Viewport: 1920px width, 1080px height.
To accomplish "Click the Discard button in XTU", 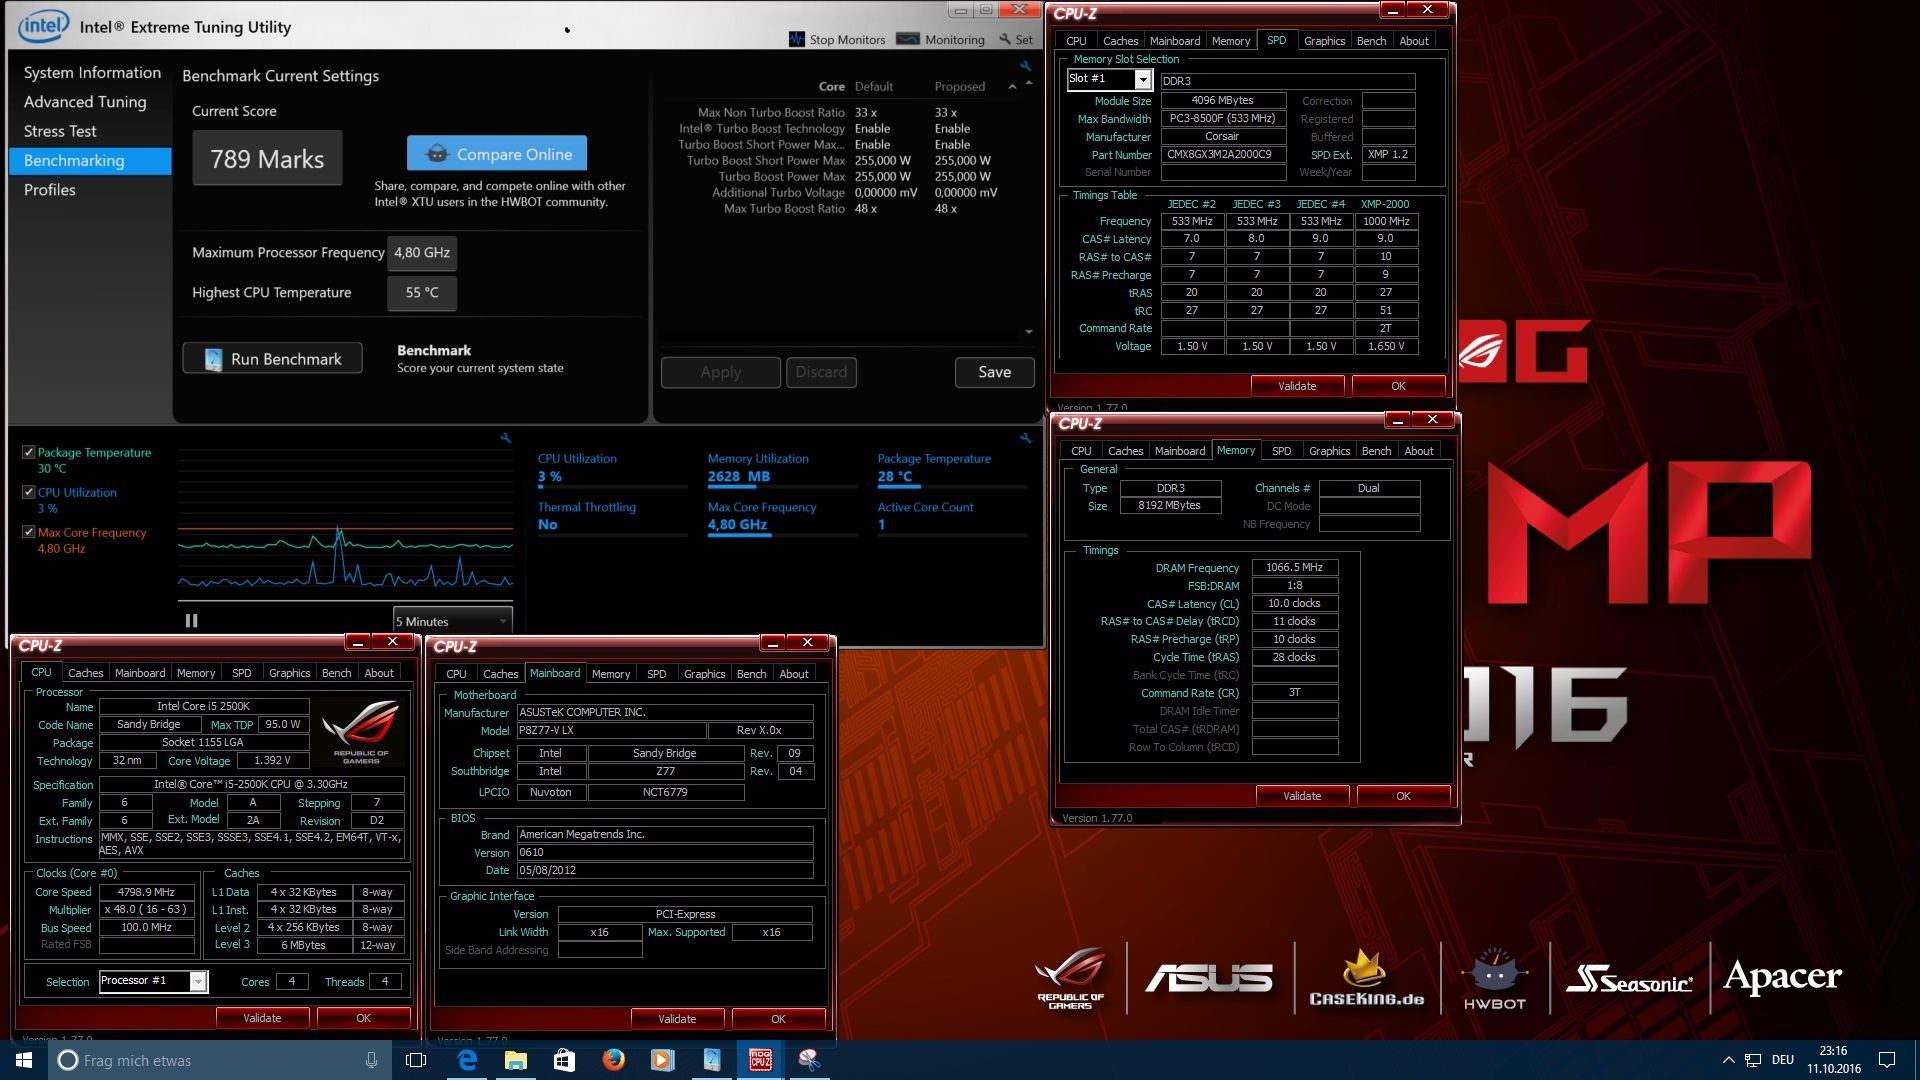I will [x=821, y=372].
